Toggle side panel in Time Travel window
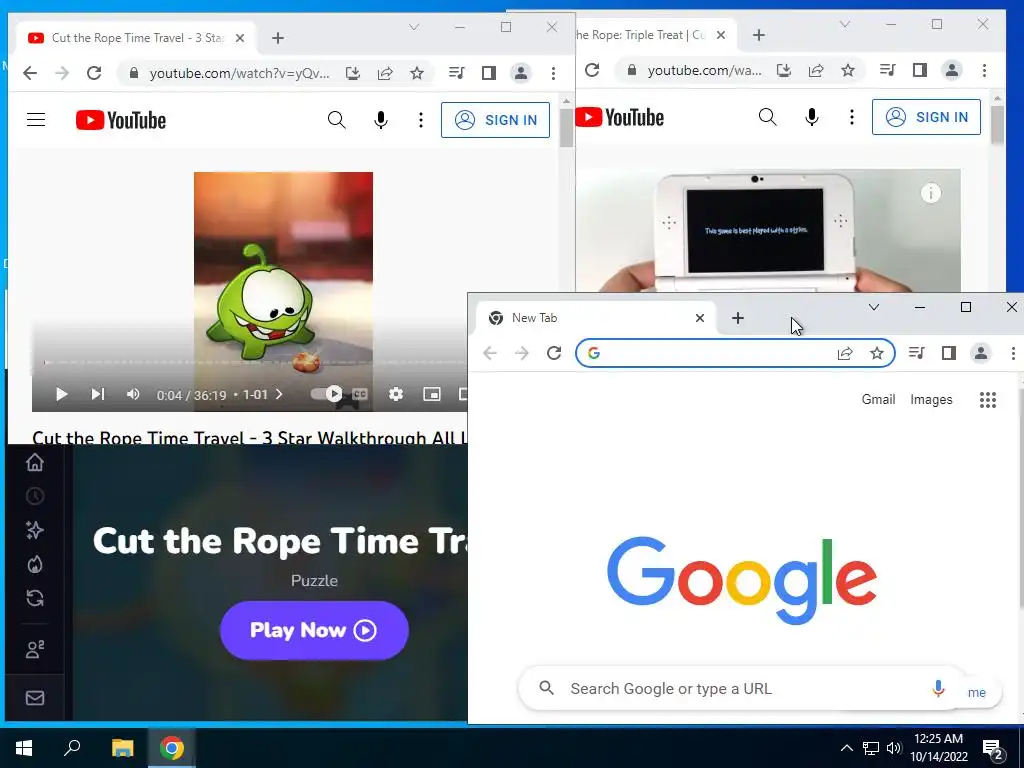 coord(488,73)
